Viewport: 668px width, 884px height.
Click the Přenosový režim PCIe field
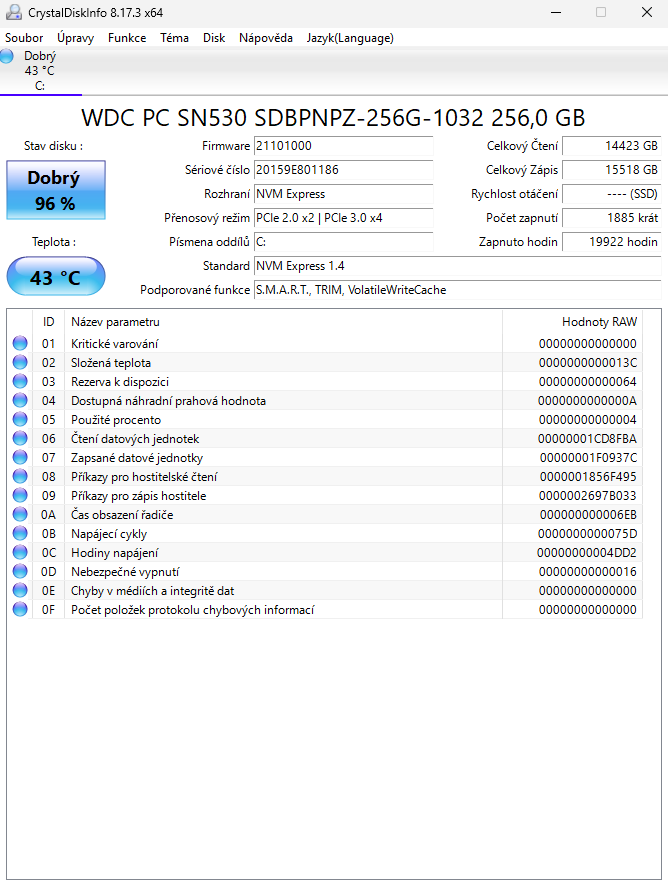pos(343,218)
